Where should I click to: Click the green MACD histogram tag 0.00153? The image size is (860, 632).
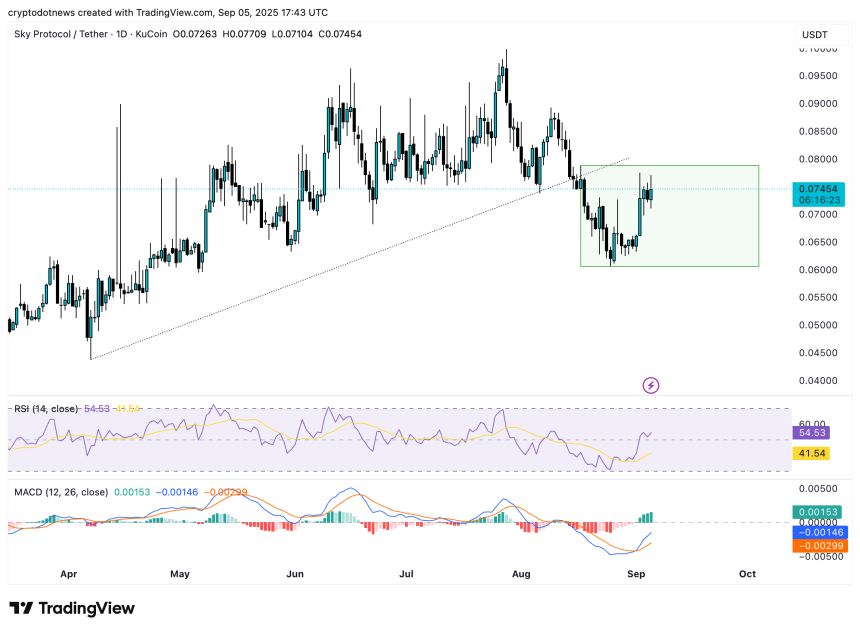[819, 511]
